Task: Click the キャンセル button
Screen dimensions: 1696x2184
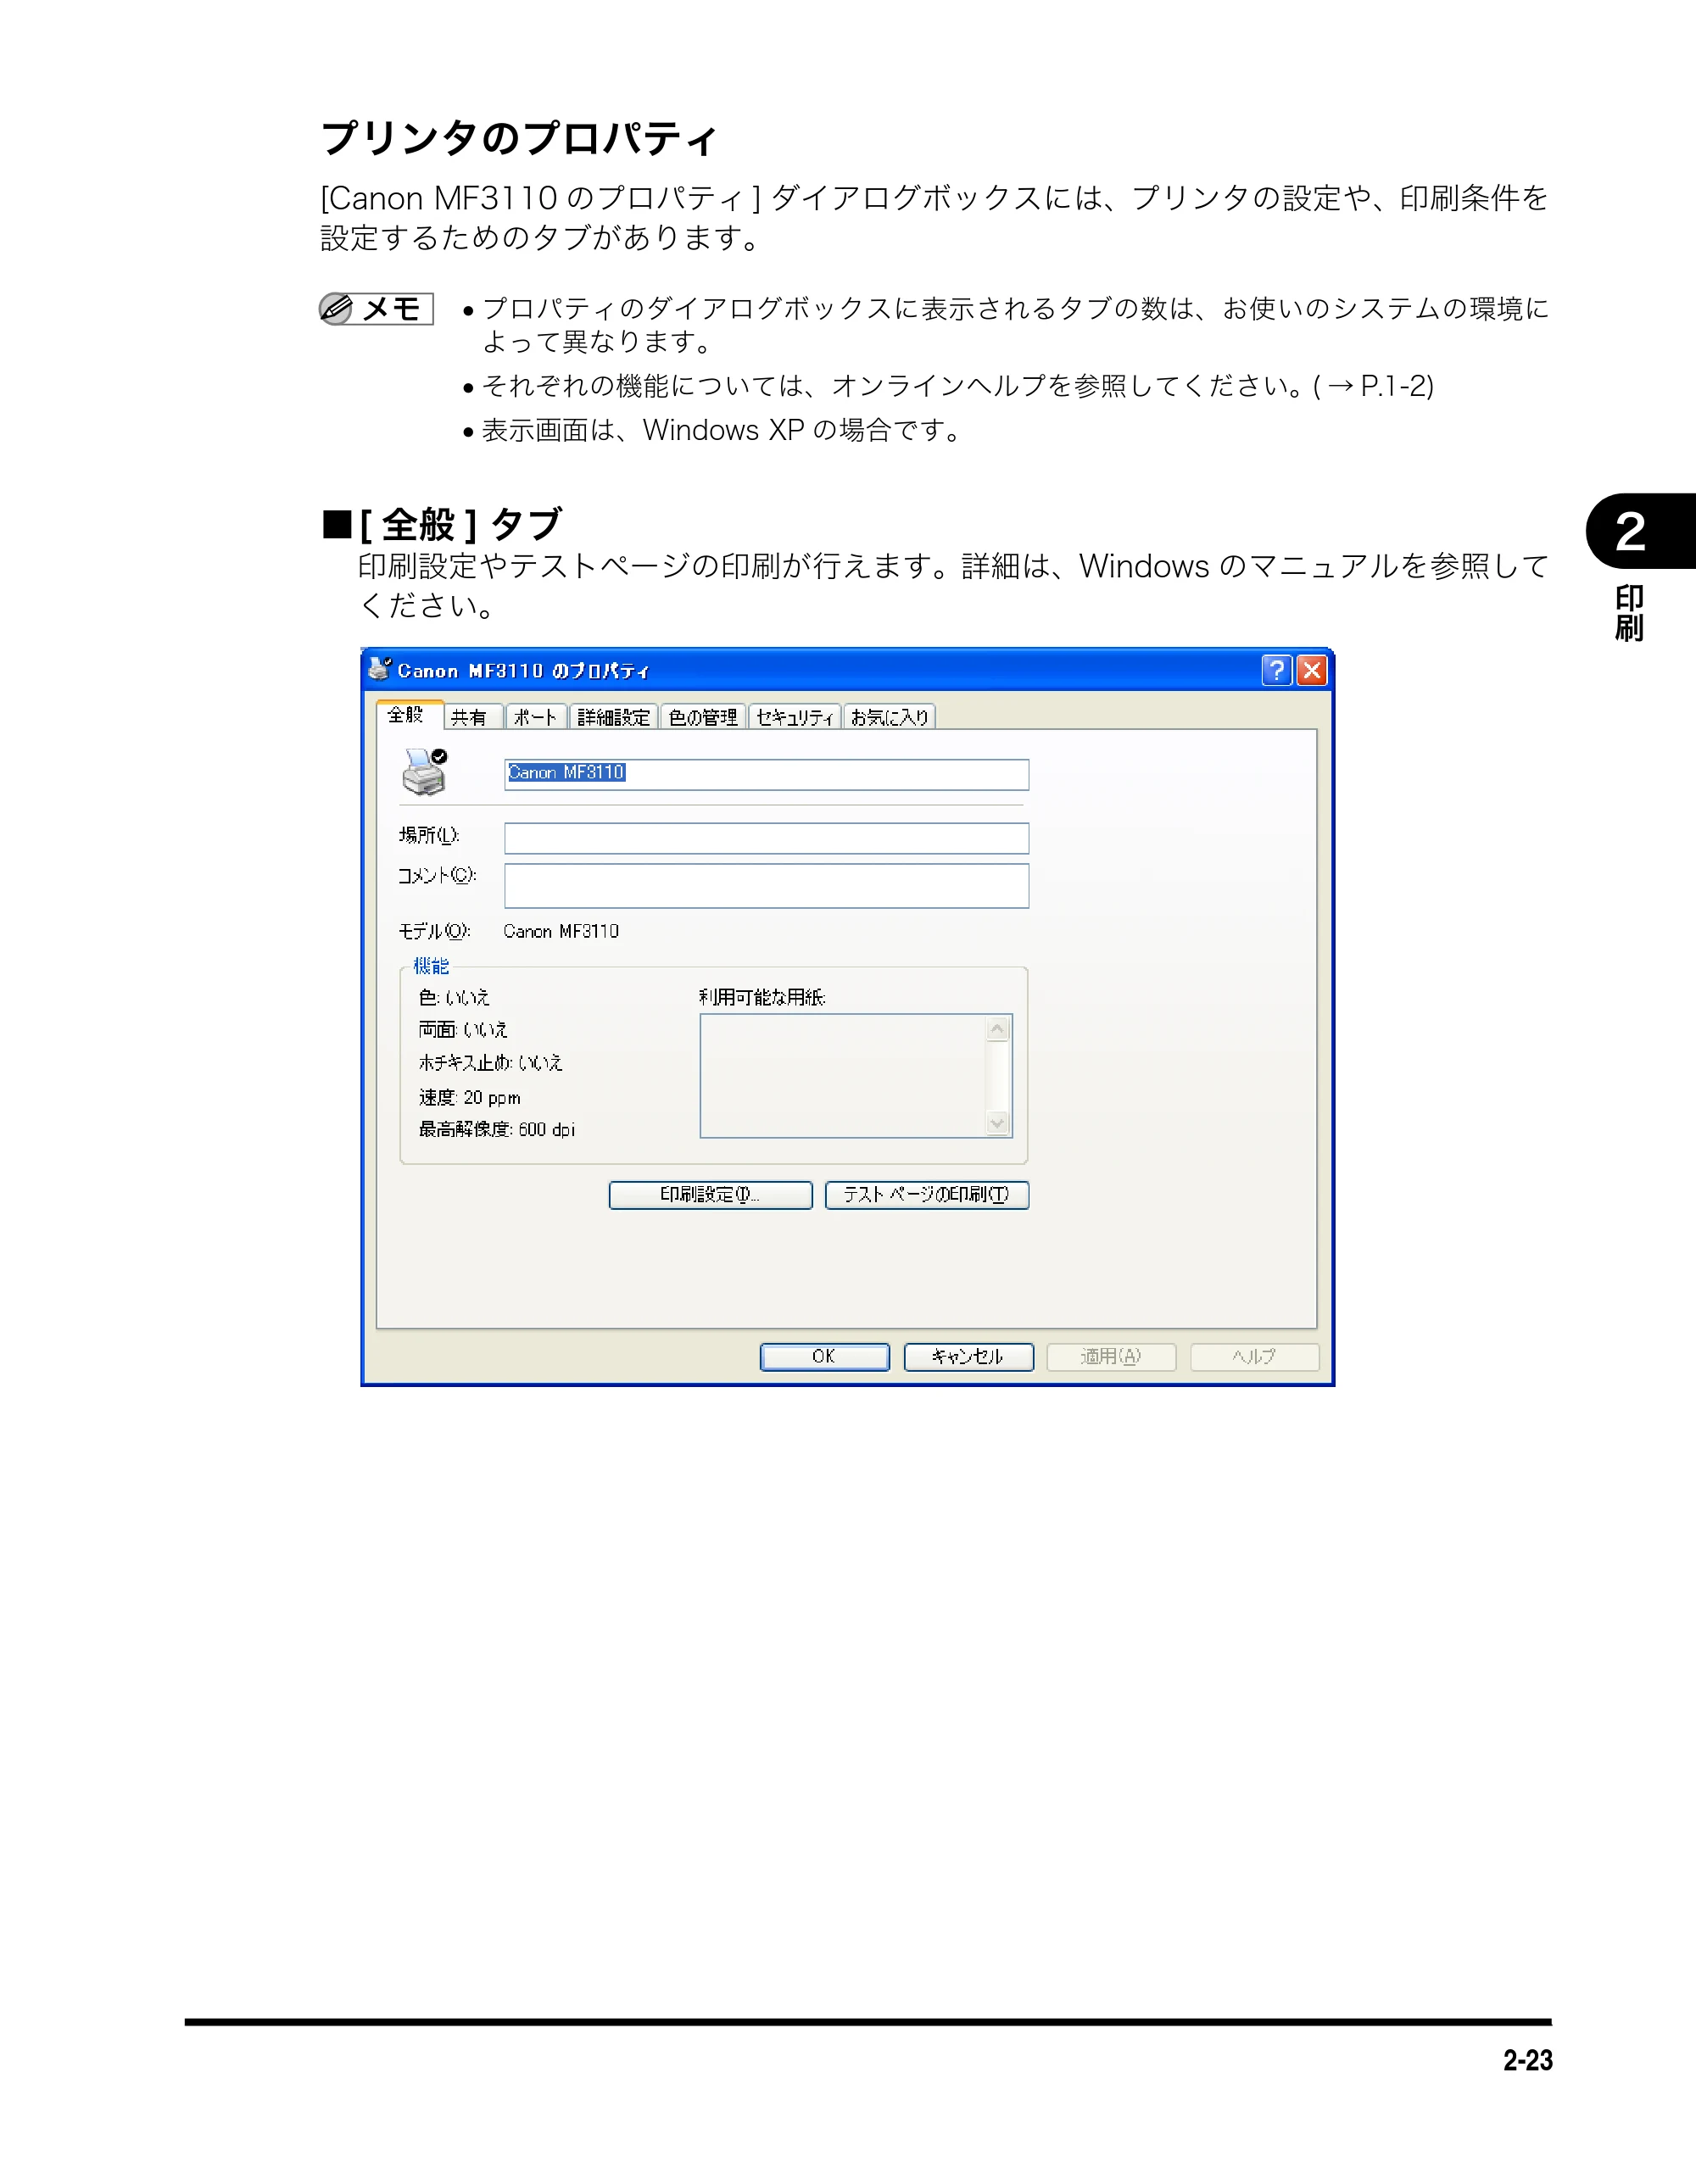Action: pyautogui.click(x=968, y=1357)
